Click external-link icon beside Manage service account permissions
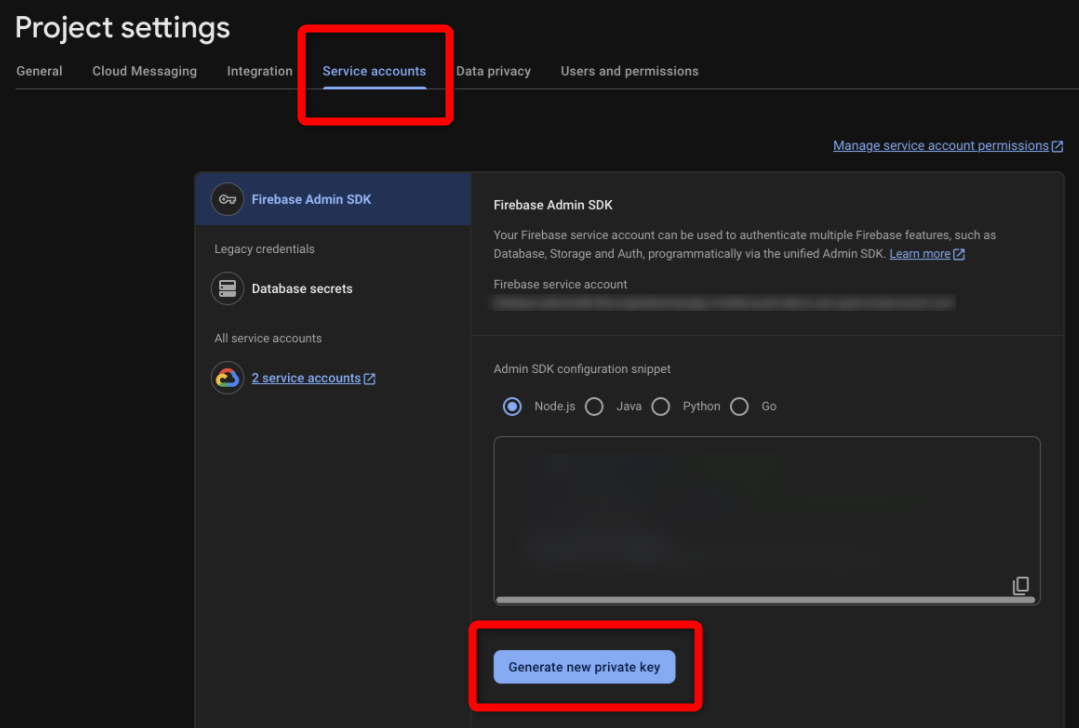1079x728 pixels. coord(1058,146)
